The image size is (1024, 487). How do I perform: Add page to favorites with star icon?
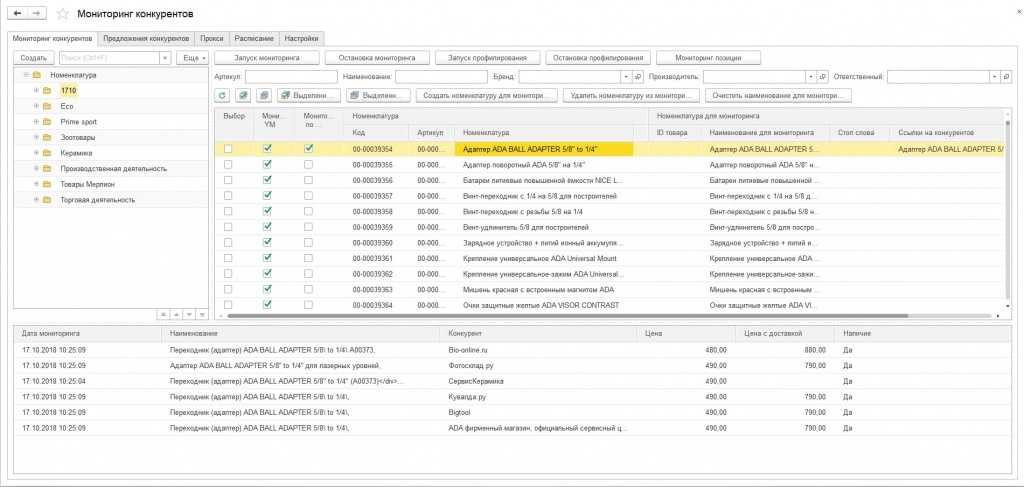(62, 14)
